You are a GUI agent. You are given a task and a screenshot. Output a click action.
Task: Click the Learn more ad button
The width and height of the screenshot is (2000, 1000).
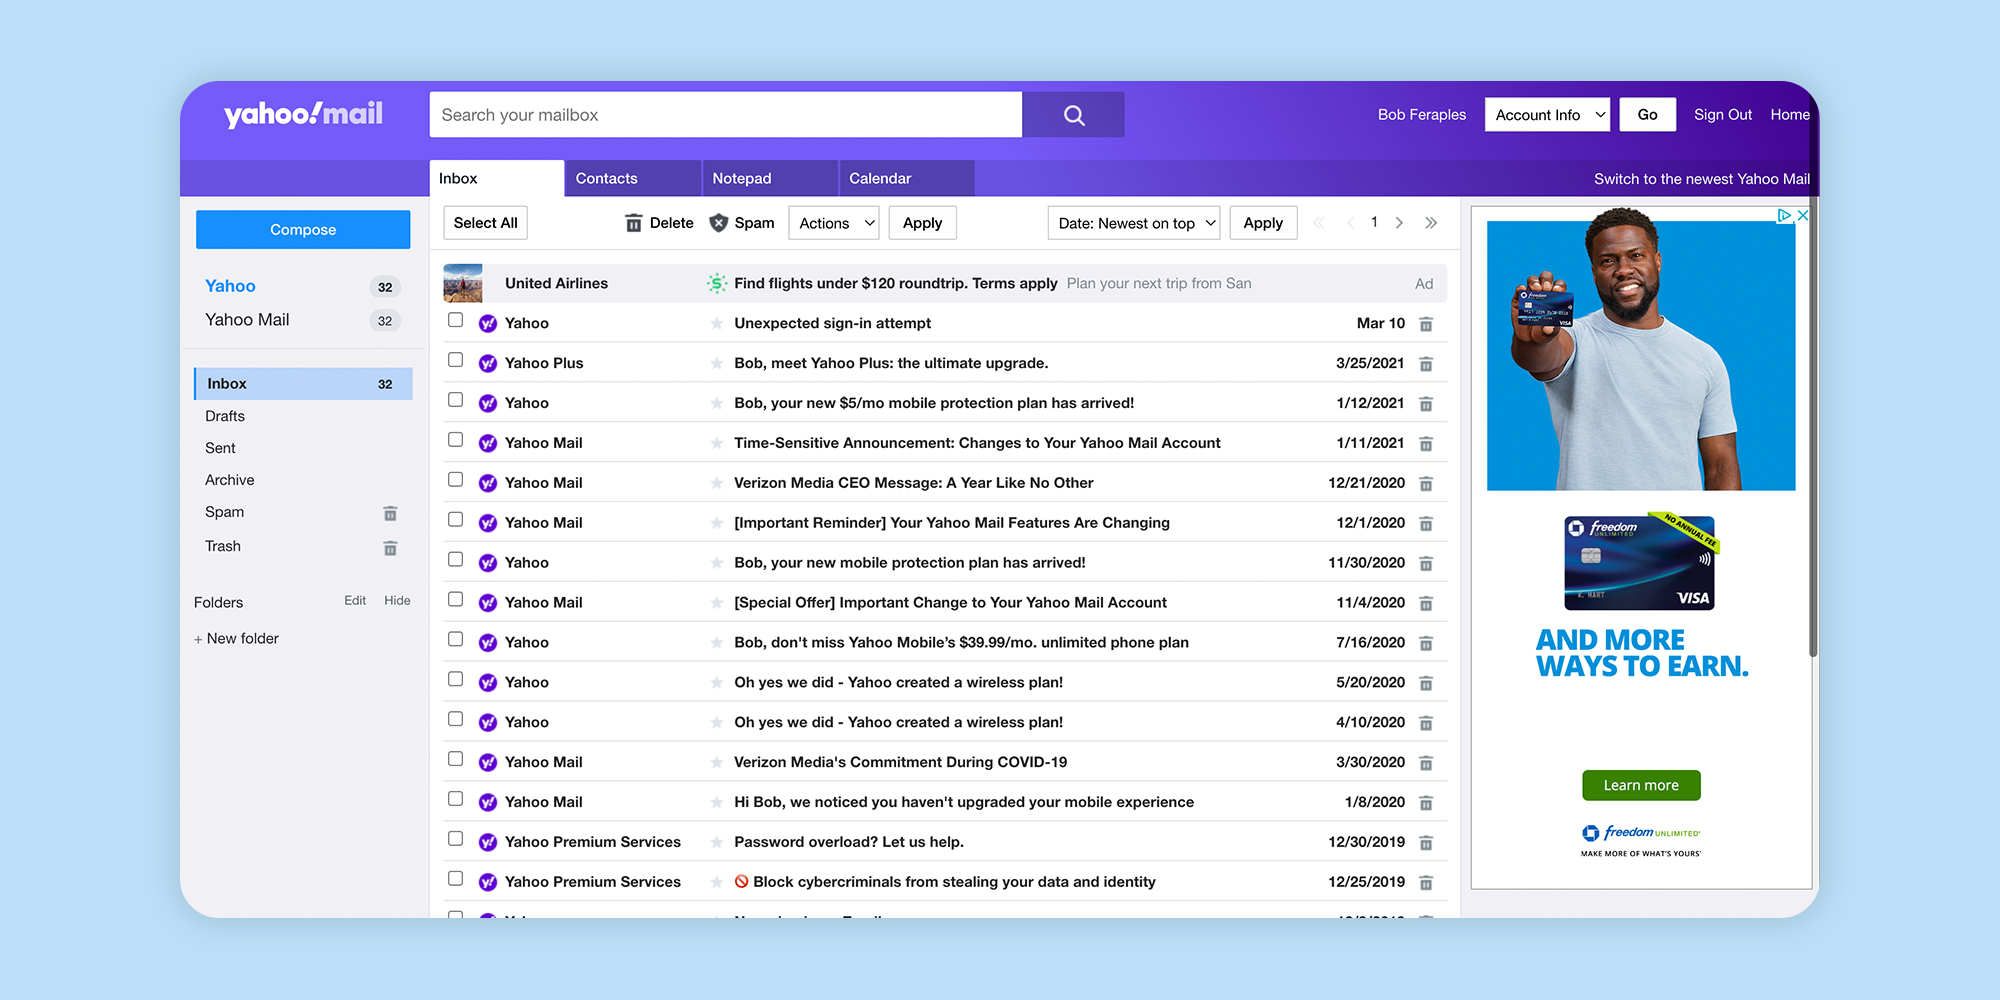coord(1641,785)
